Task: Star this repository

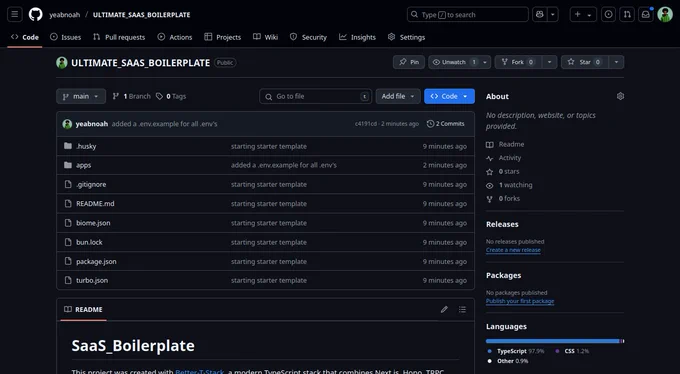Action: (585, 62)
